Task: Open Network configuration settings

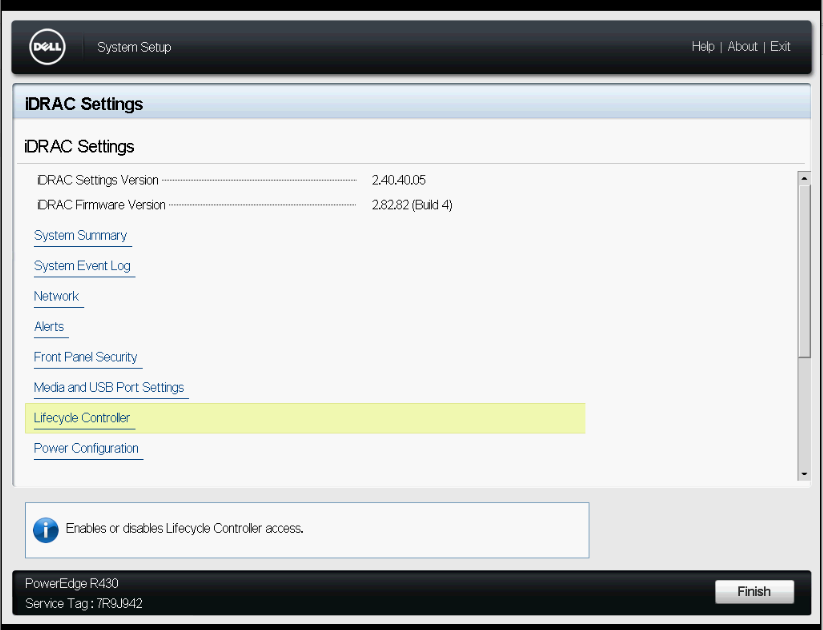Action: pyautogui.click(x=56, y=296)
